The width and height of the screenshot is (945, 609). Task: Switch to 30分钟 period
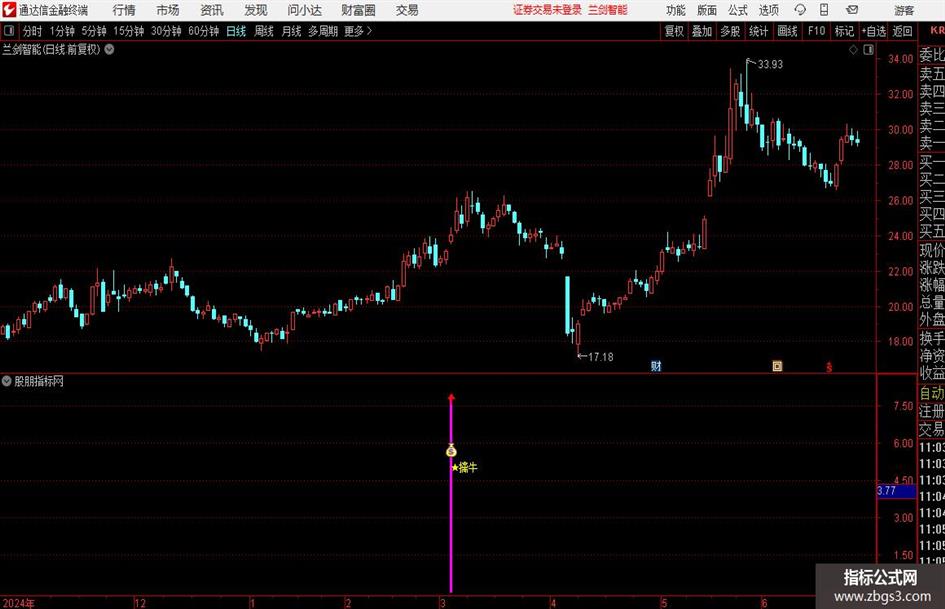[166, 31]
